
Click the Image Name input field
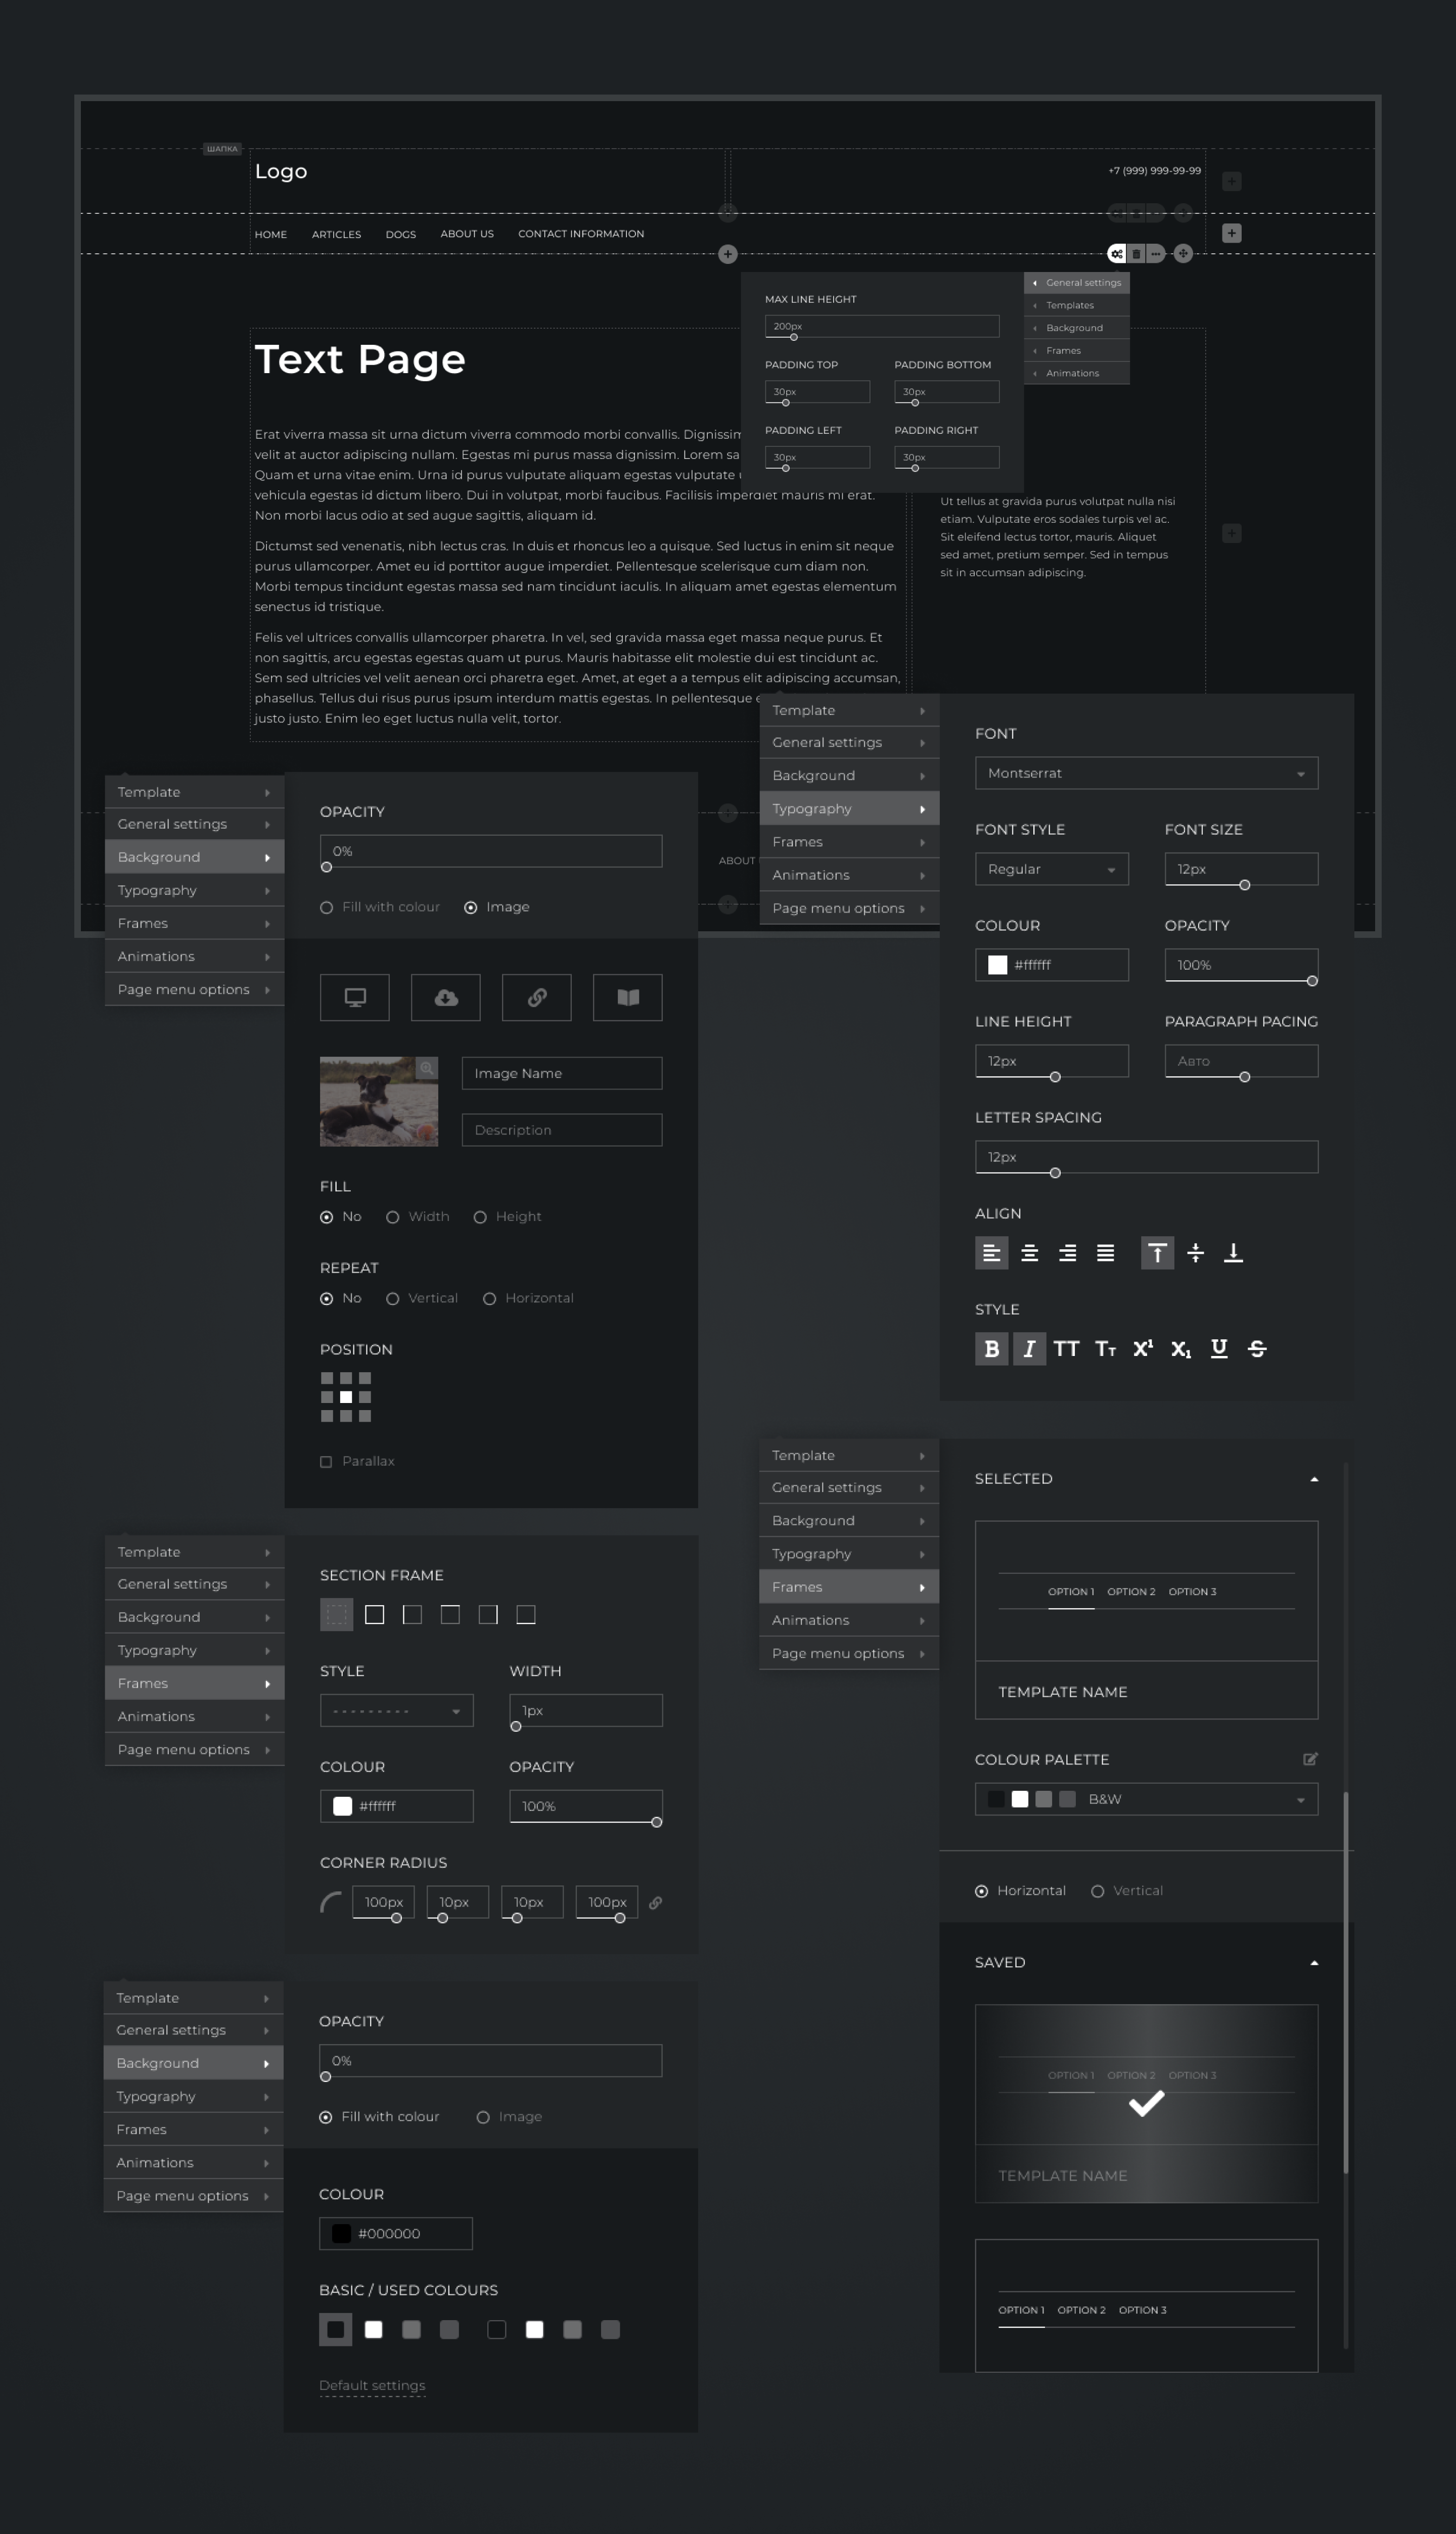pos(562,1073)
